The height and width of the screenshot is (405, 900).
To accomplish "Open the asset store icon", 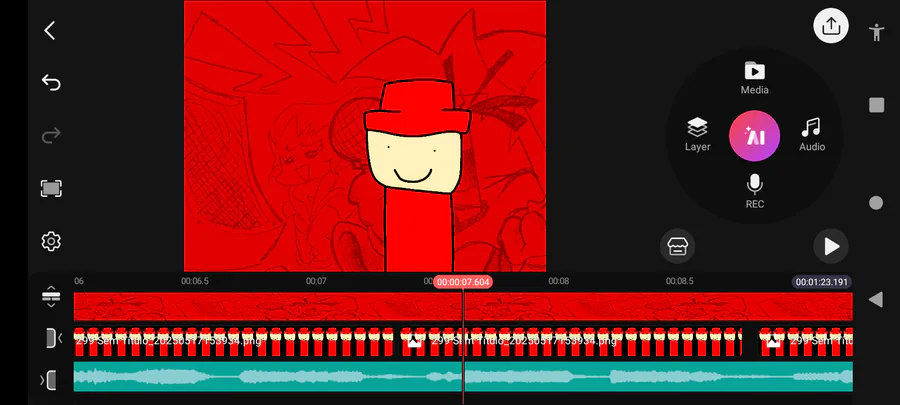I will 677,246.
